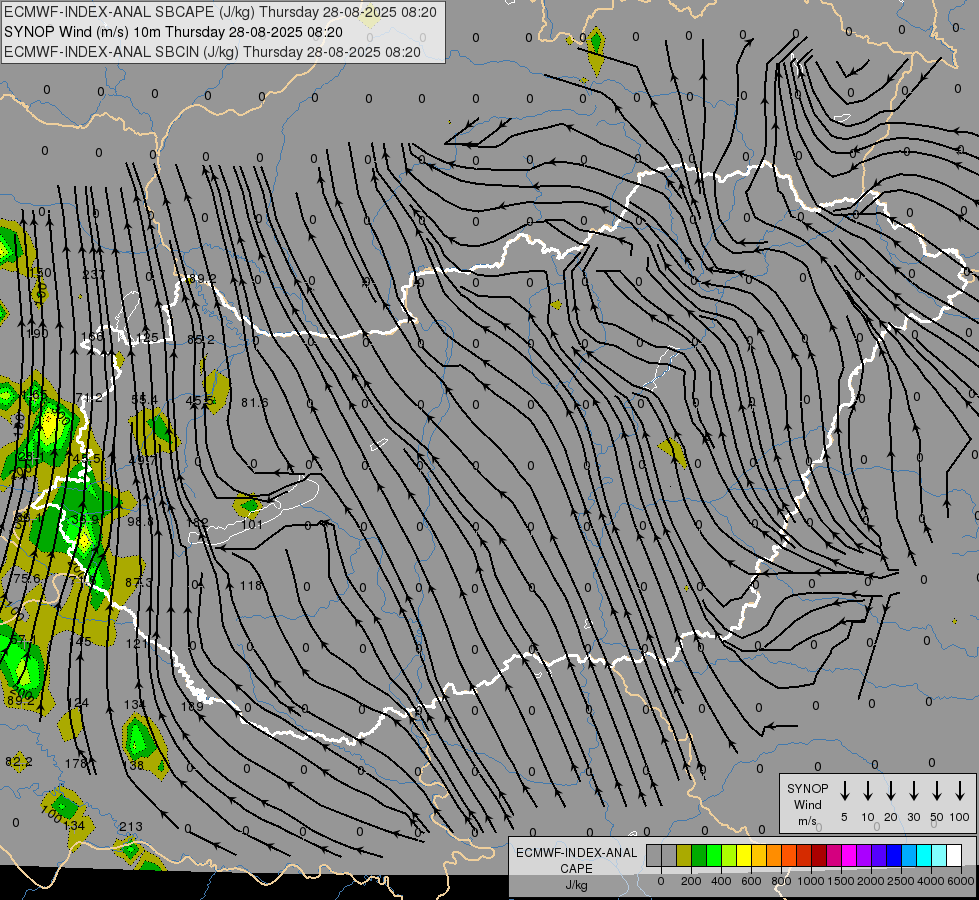Choose the dark red CAPE swatch right of 1000

[819, 855]
